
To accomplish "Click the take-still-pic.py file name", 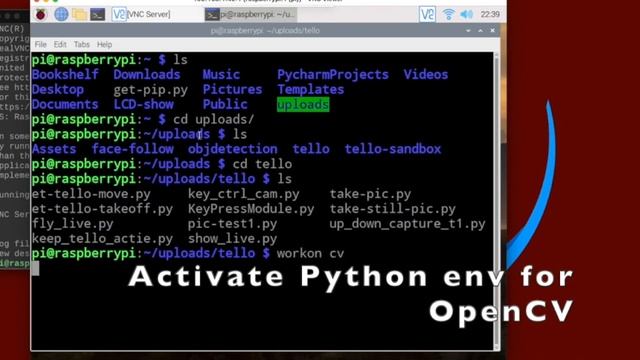I will (393, 209).
